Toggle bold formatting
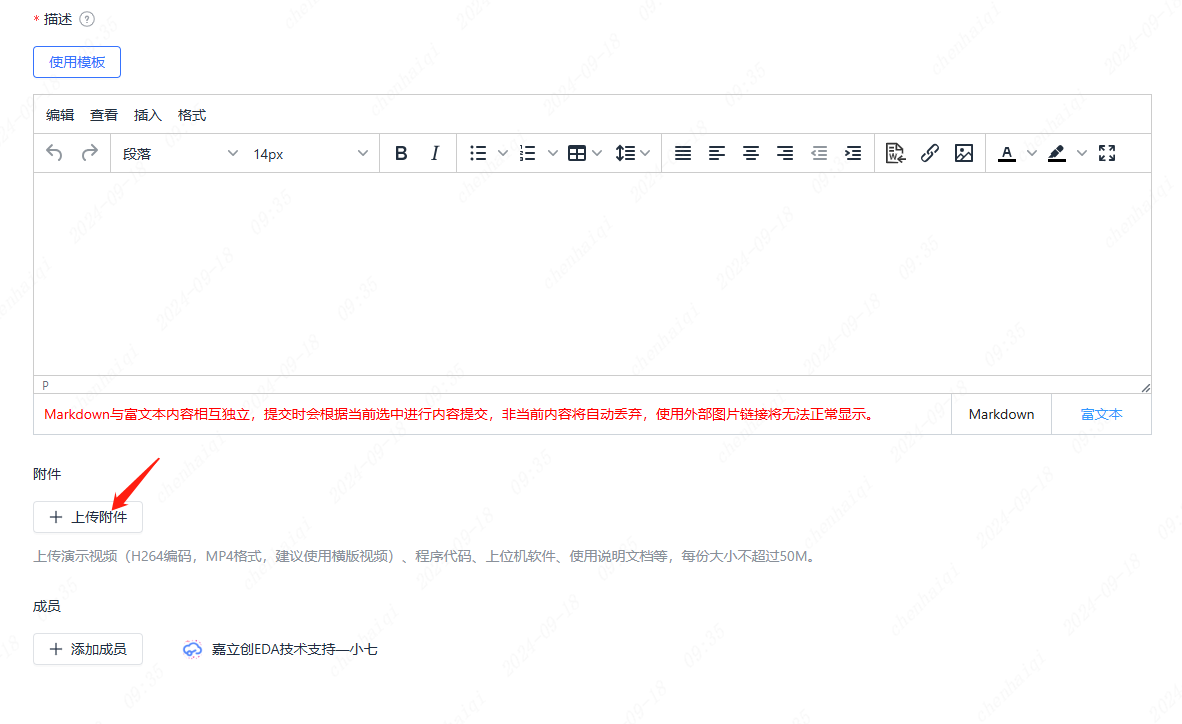The height and width of the screenshot is (724, 1182). [x=401, y=153]
